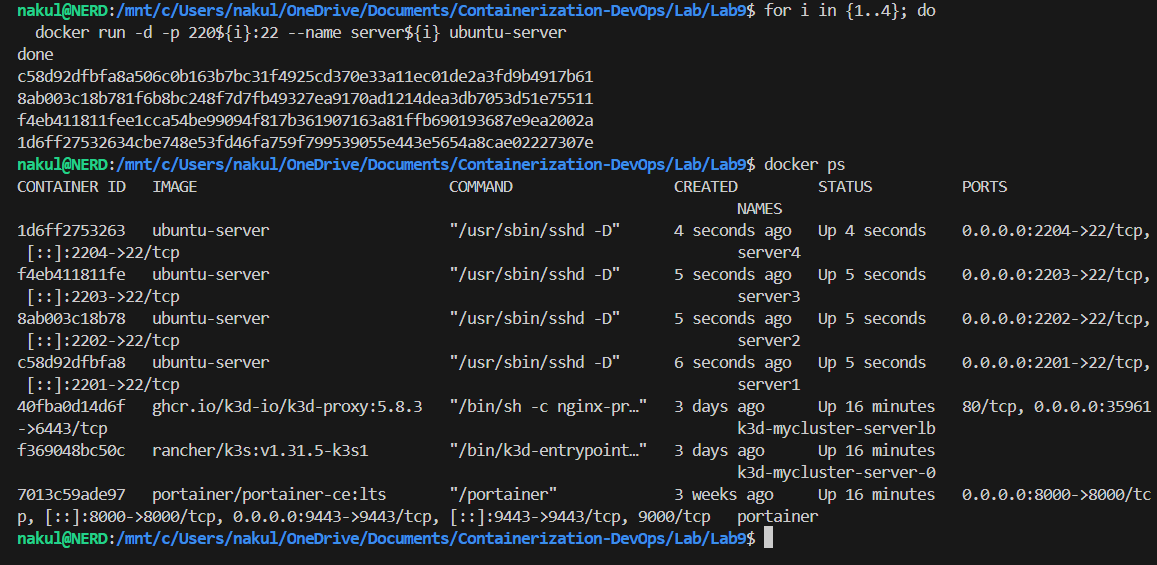Click the "3 weeks ago" created value

pyautogui.click(x=724, y=494)
